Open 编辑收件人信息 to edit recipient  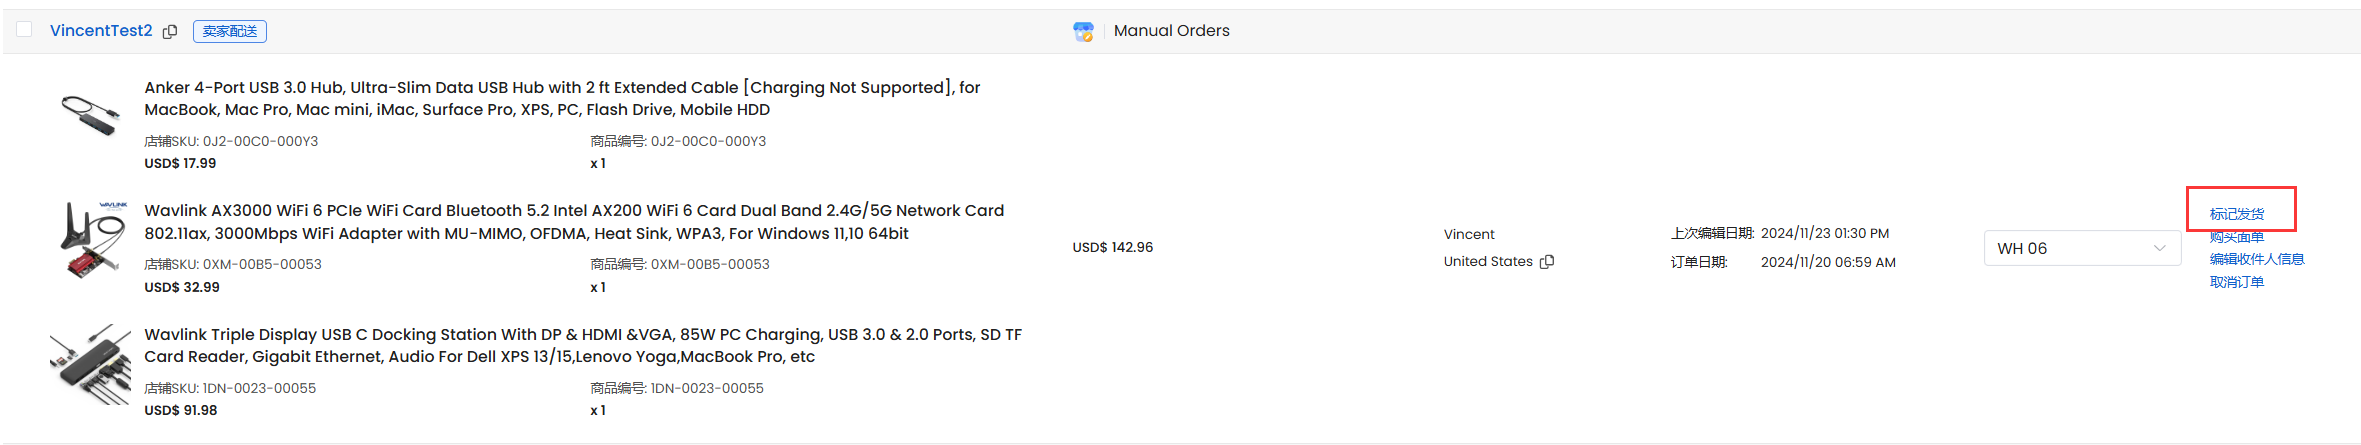pyautogui.click(x=2257, y=259)
